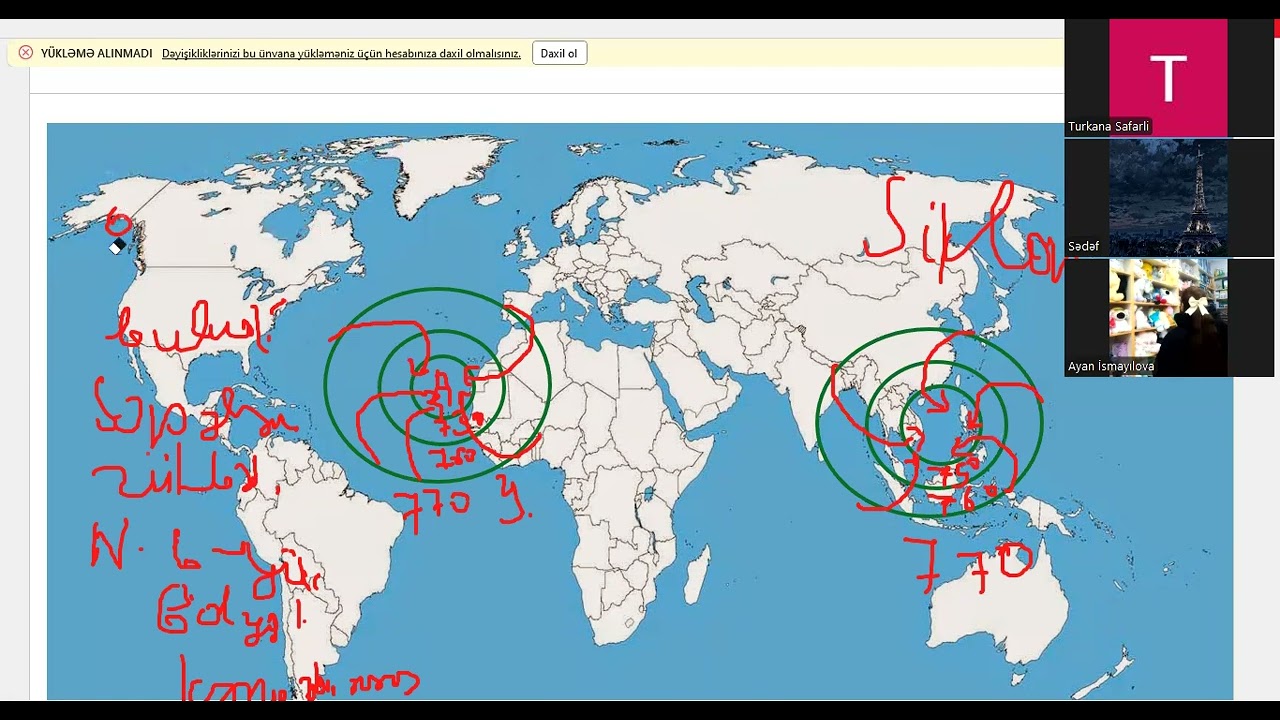Screen dimensions: 1280x720
Task: Click the 'Sədəf' name label
Action: (x=1083, y=247)
